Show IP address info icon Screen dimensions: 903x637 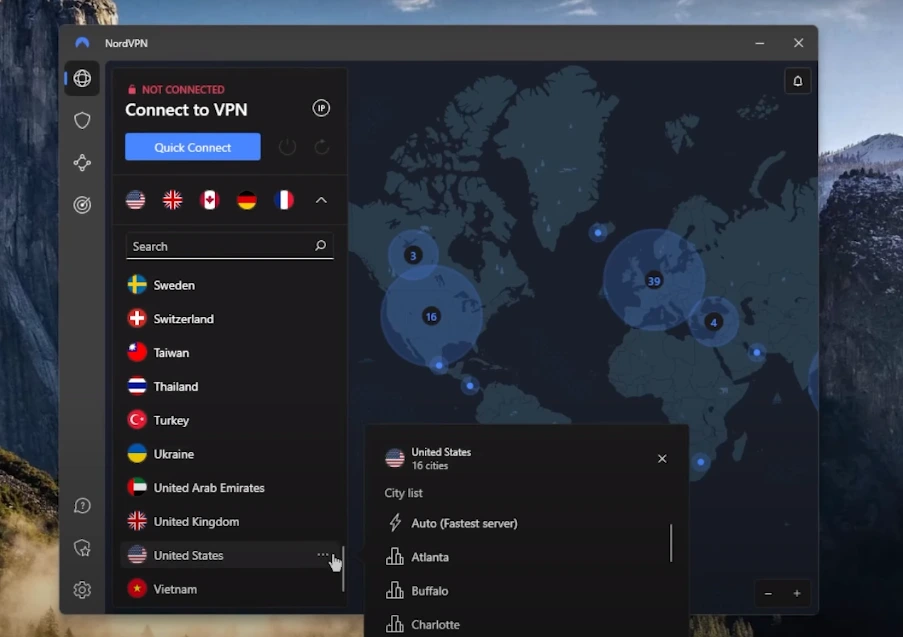pyautogui.click(x=321, y=108)
